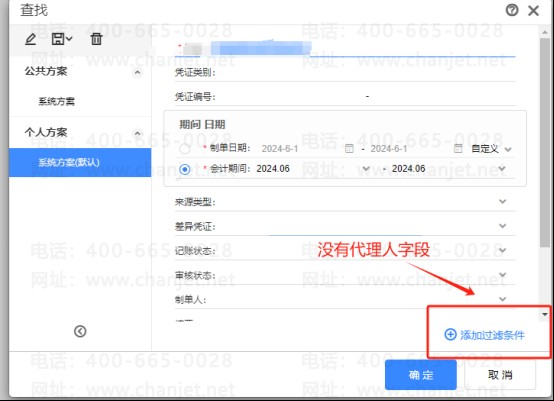The height and width of the screenshot is (401, 554).
Task: Click the 取消 button
Action: coord(500,375)
